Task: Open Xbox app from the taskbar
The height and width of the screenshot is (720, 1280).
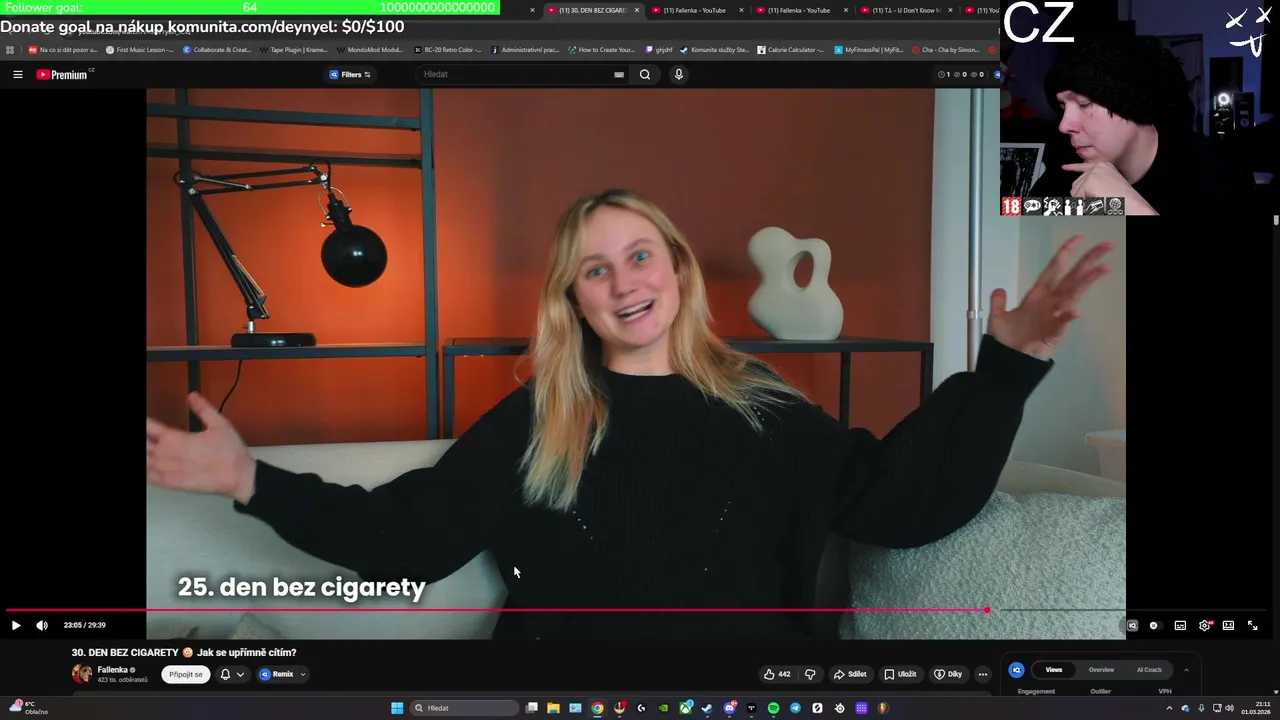Action: pyautogui.click(x=686, y=708)
